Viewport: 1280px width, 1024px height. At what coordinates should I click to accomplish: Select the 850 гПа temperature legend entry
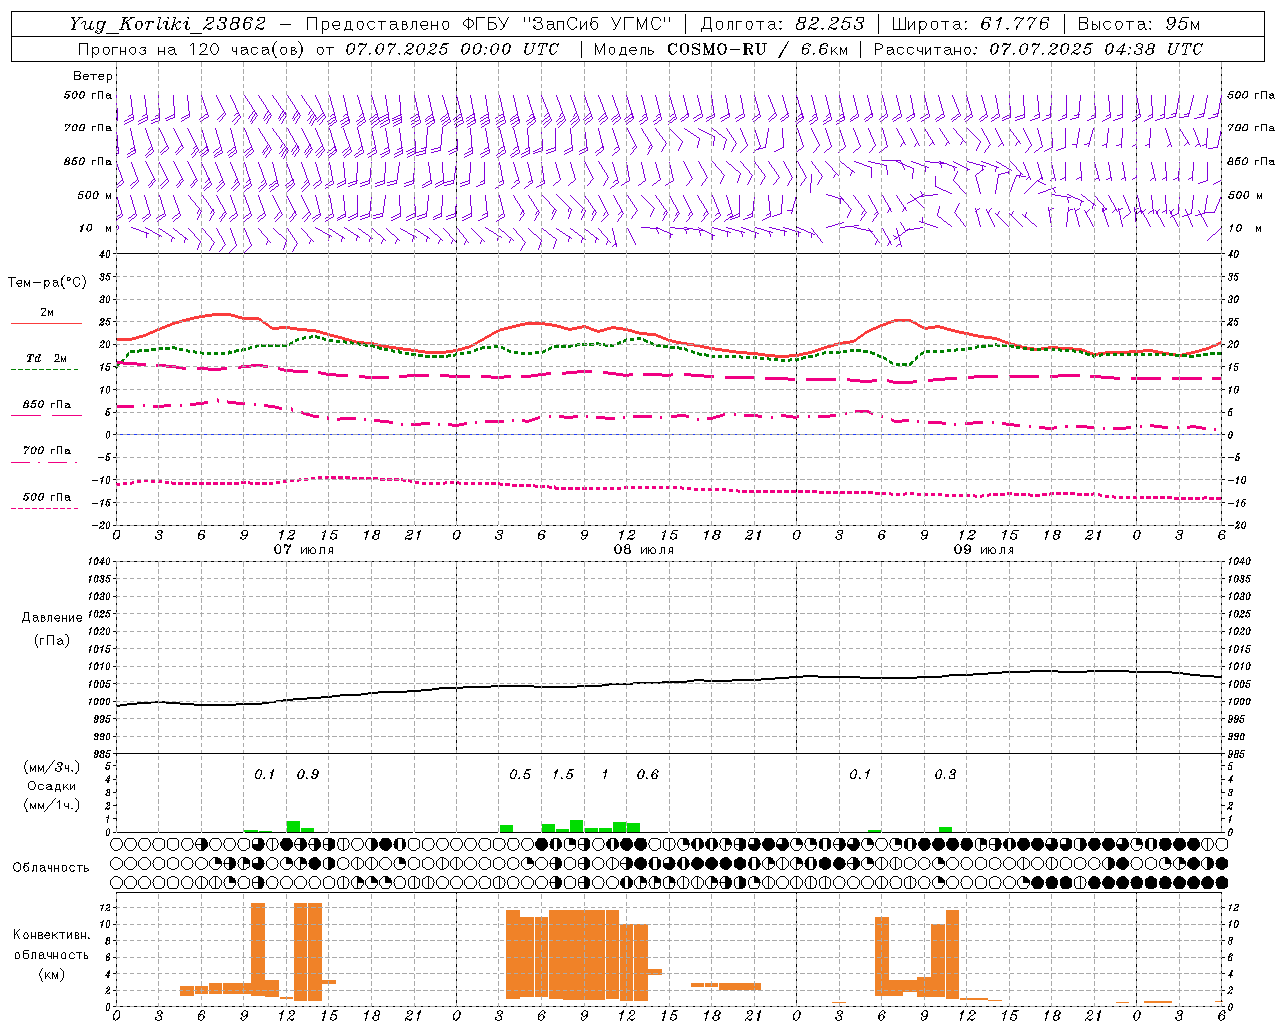coord(46,409)
